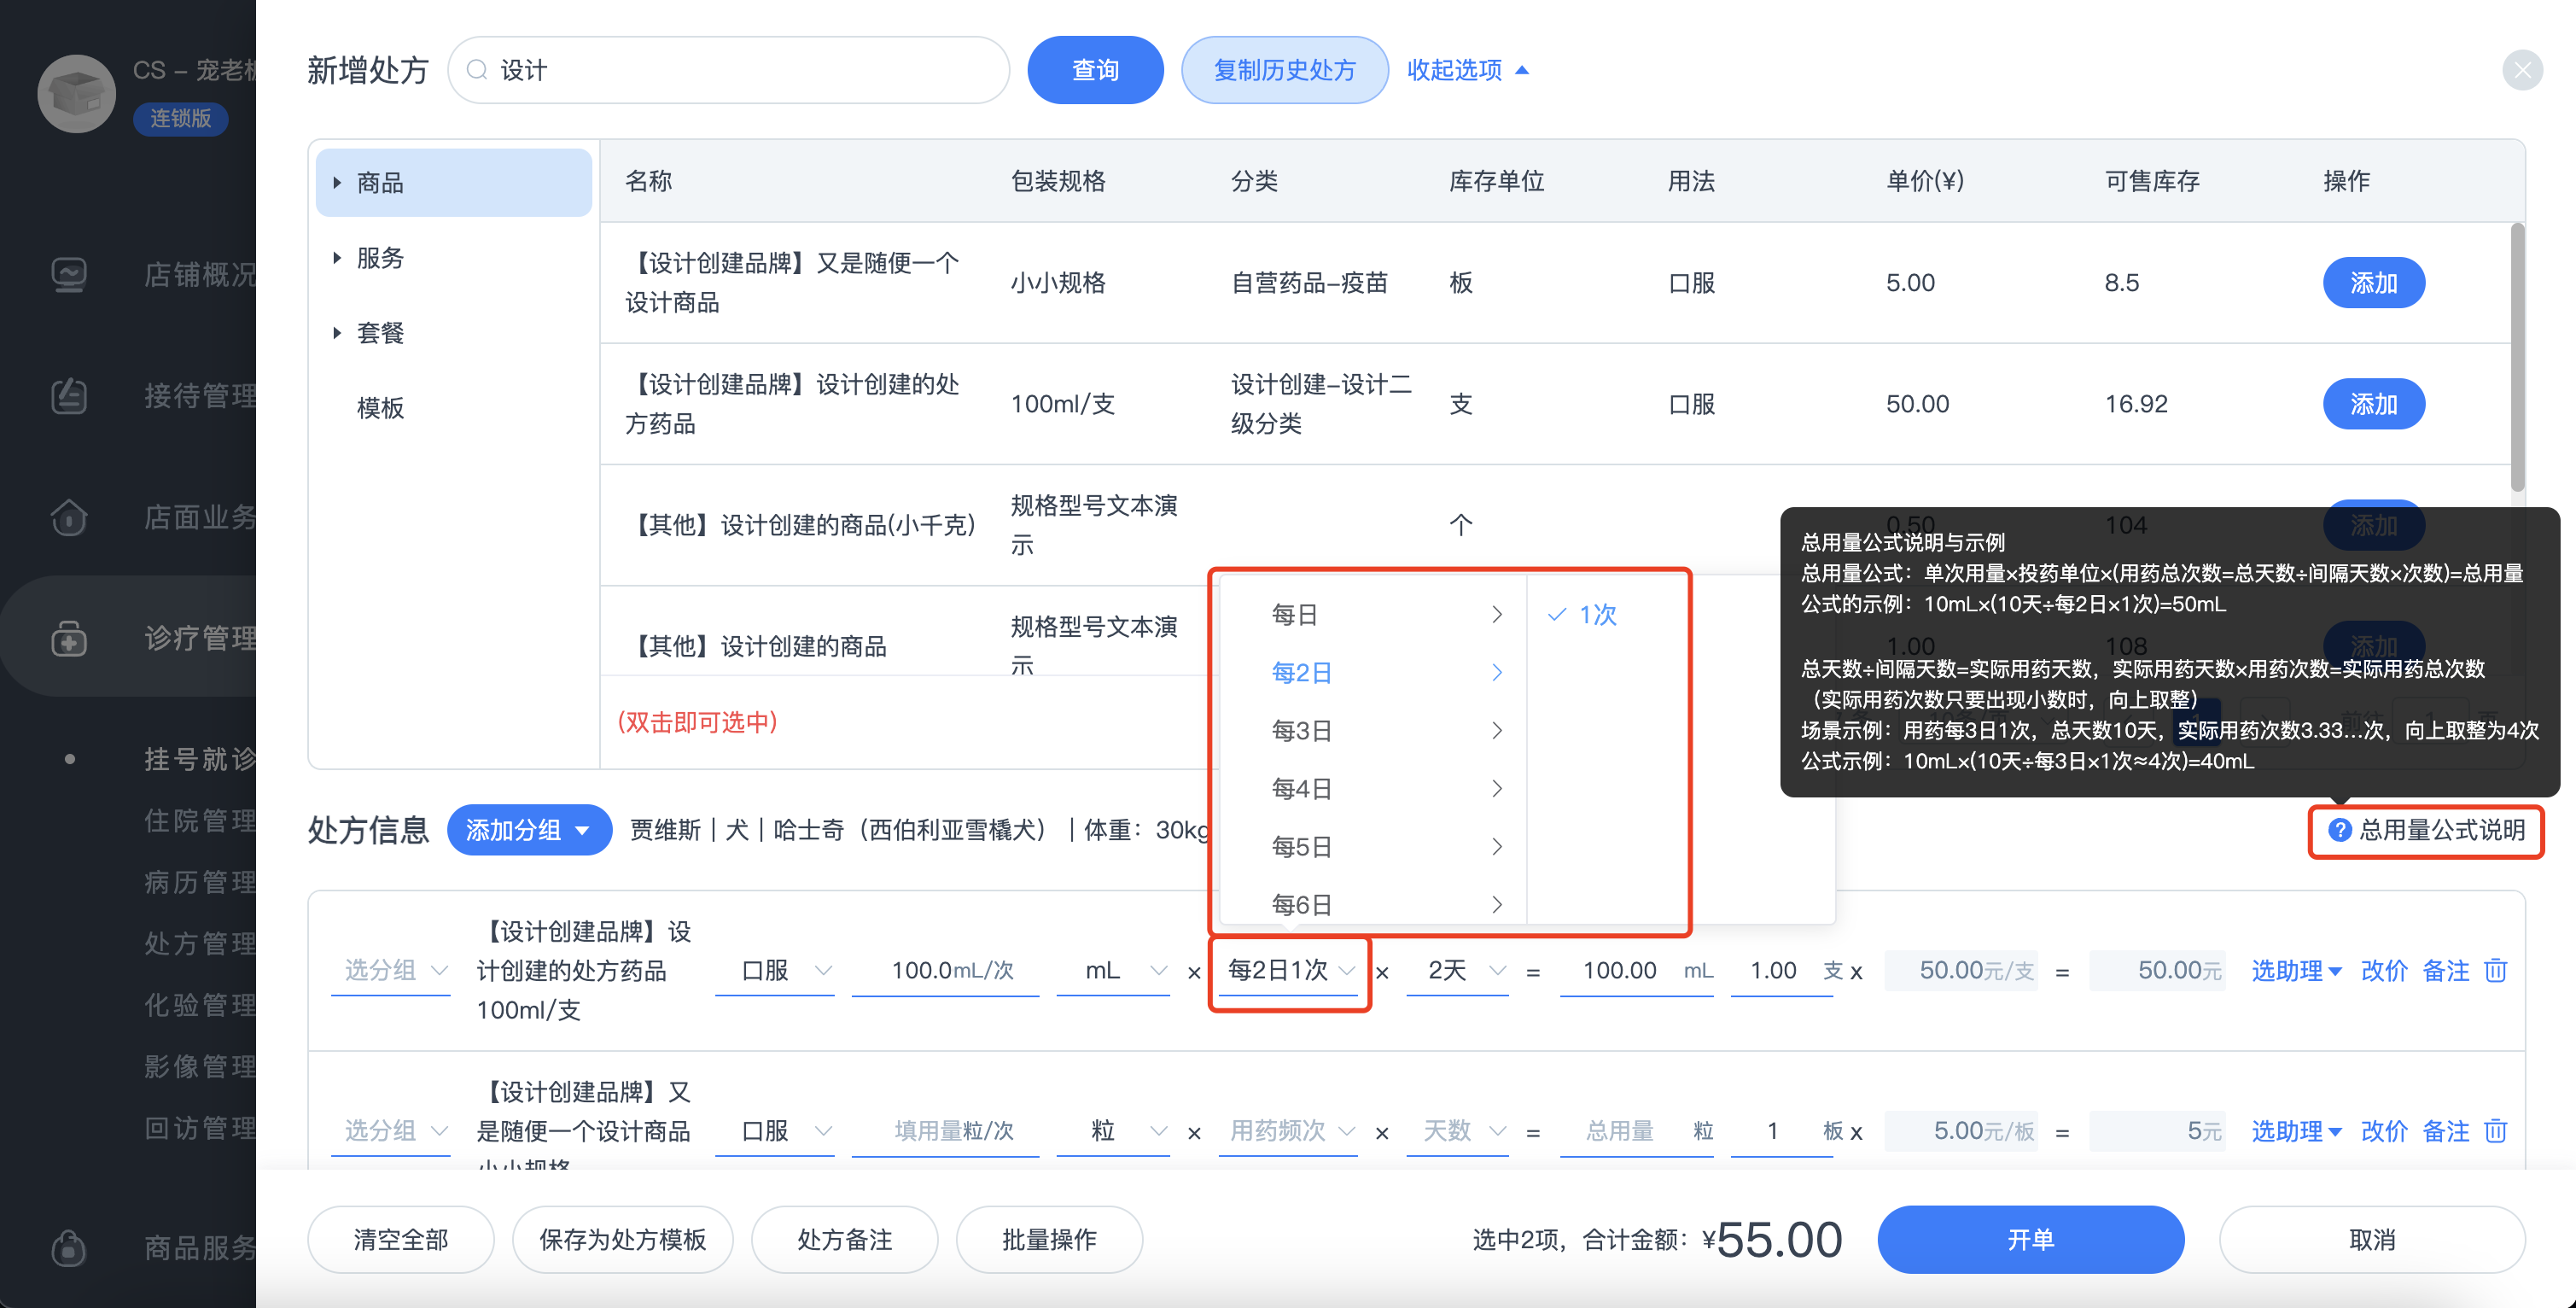
Task: Click 复制历史处方 button
Action: (1284, 70)
